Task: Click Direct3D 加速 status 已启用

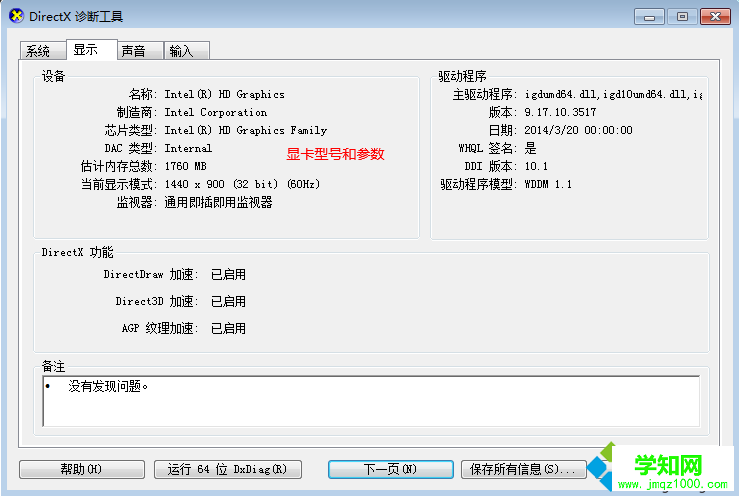Action: tap(228, 301)
